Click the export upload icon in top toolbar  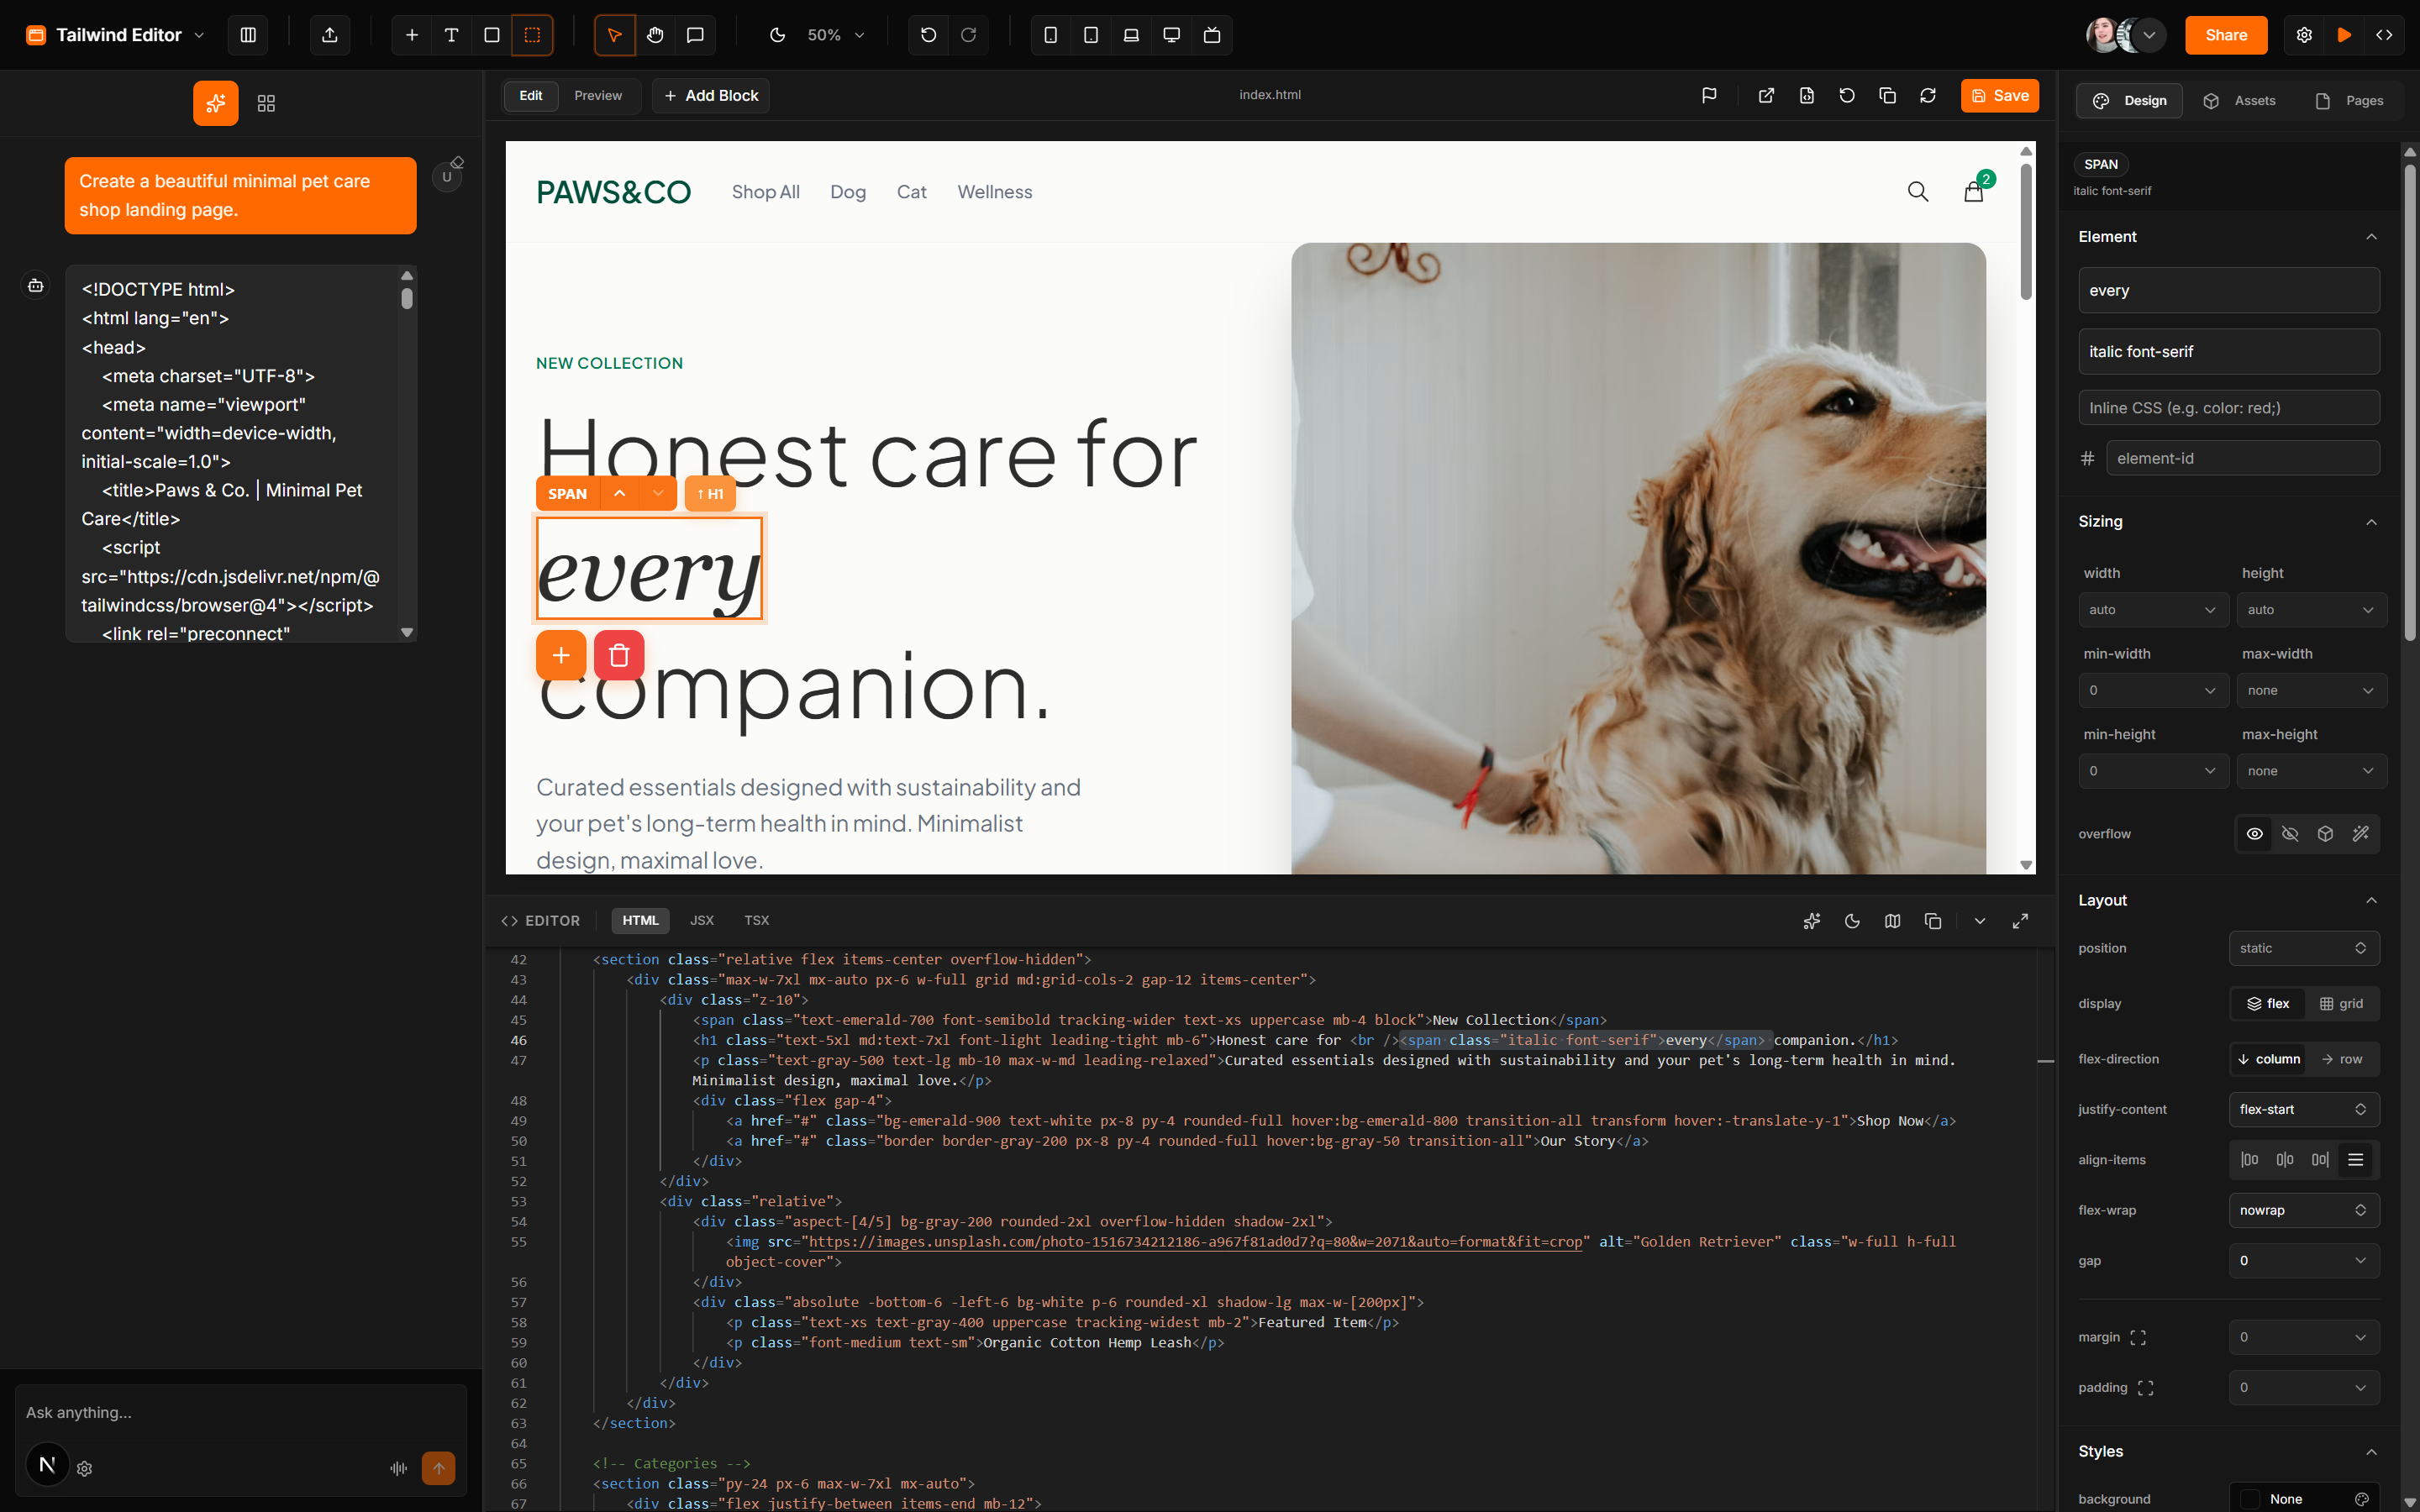(x=330, y=35)
